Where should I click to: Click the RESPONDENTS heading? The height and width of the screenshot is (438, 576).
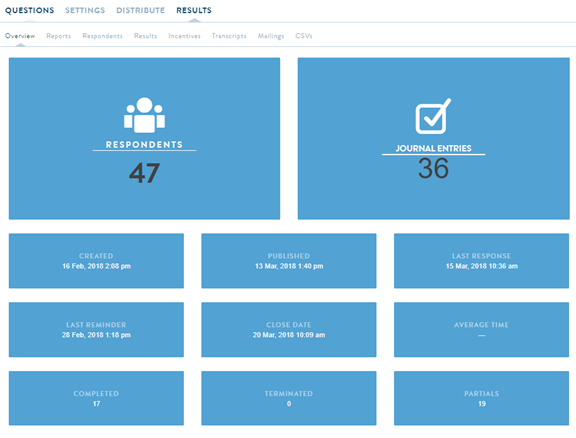(x=144, y=144)
